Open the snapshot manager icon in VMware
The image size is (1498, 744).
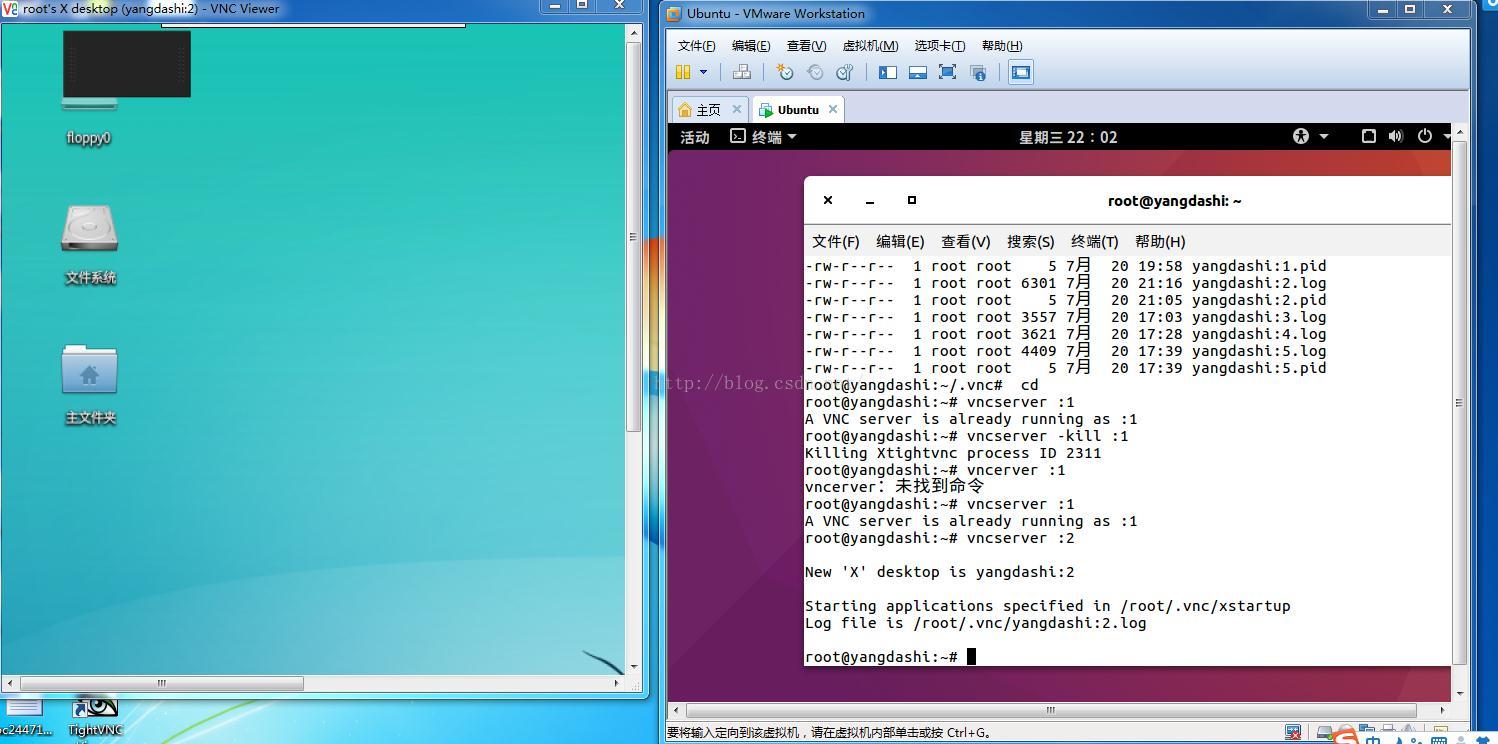pos(845,72)
